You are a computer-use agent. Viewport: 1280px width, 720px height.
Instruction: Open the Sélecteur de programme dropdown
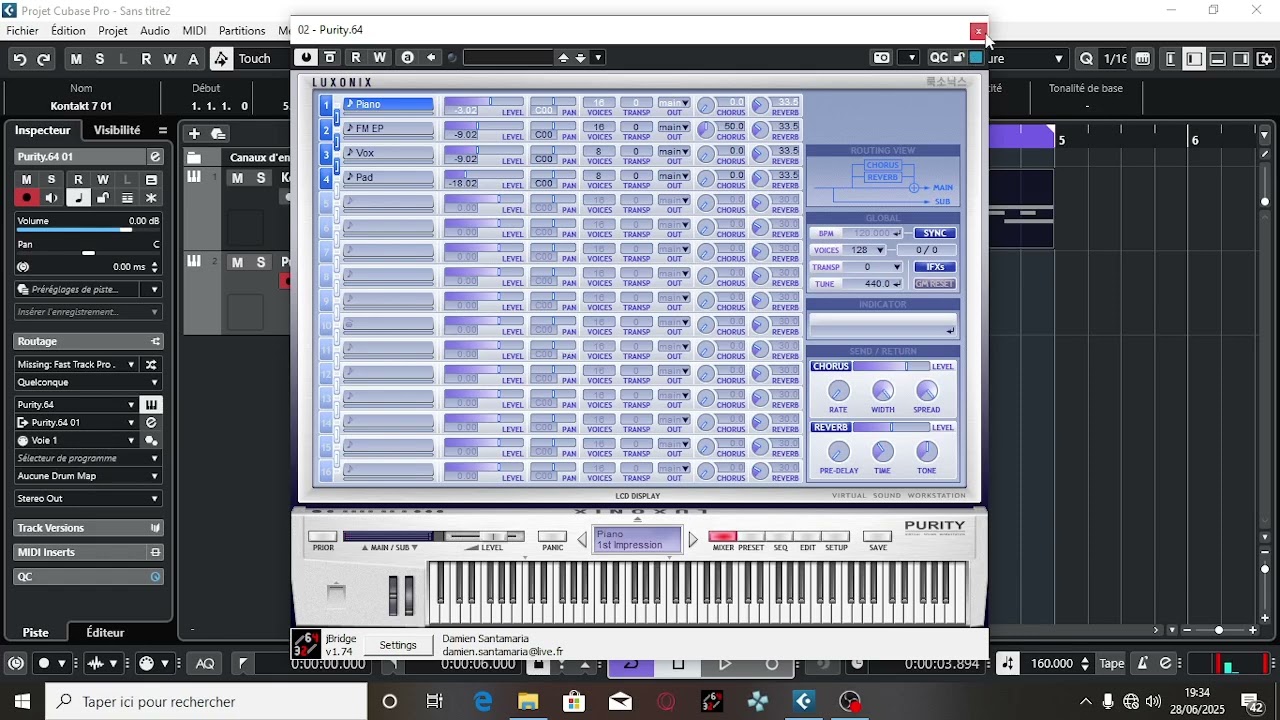(88, 458)
